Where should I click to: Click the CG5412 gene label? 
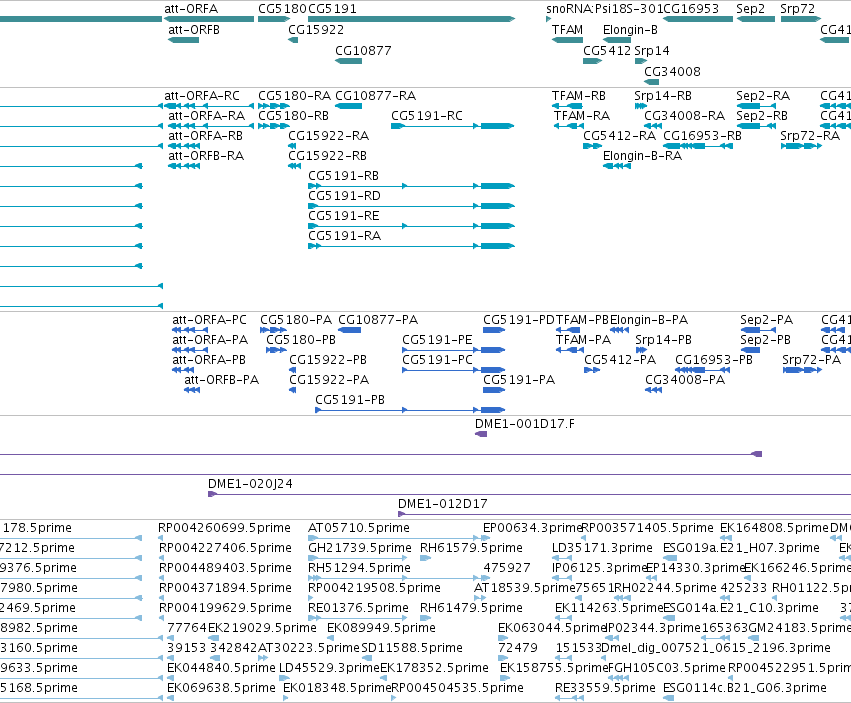607,51
